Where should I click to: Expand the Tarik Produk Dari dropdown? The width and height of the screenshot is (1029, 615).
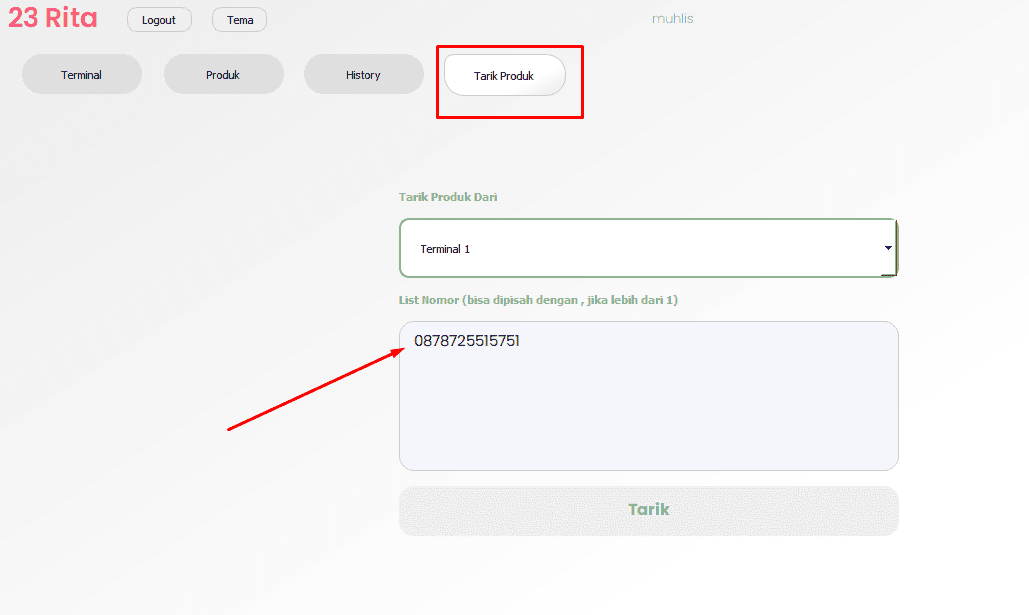click(647, 248)
